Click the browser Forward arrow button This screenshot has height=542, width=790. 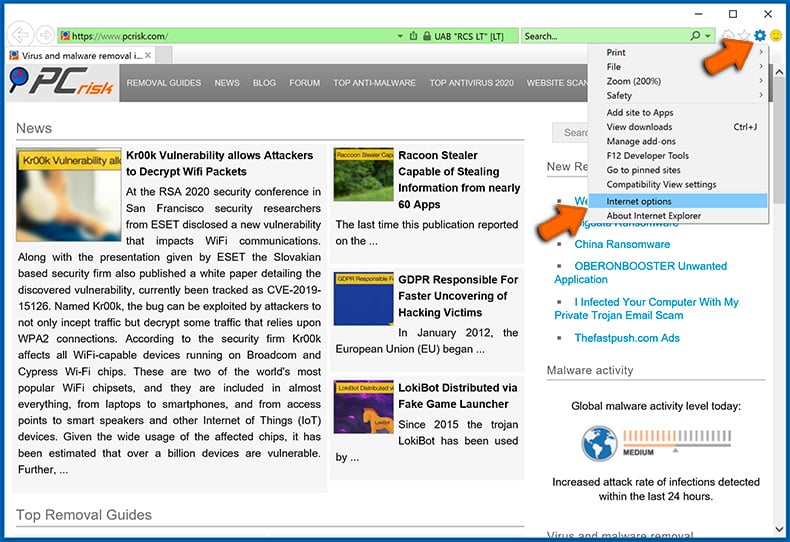(45, 35)
